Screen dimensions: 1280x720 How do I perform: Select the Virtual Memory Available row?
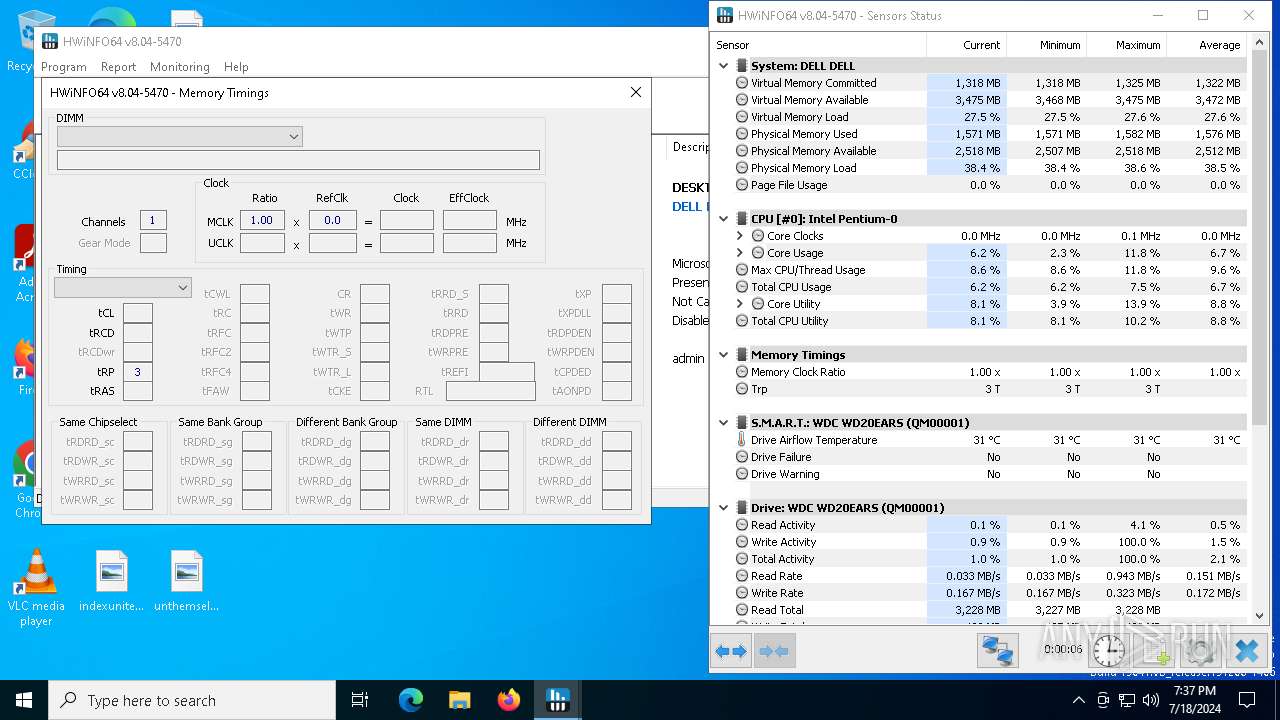979,100
